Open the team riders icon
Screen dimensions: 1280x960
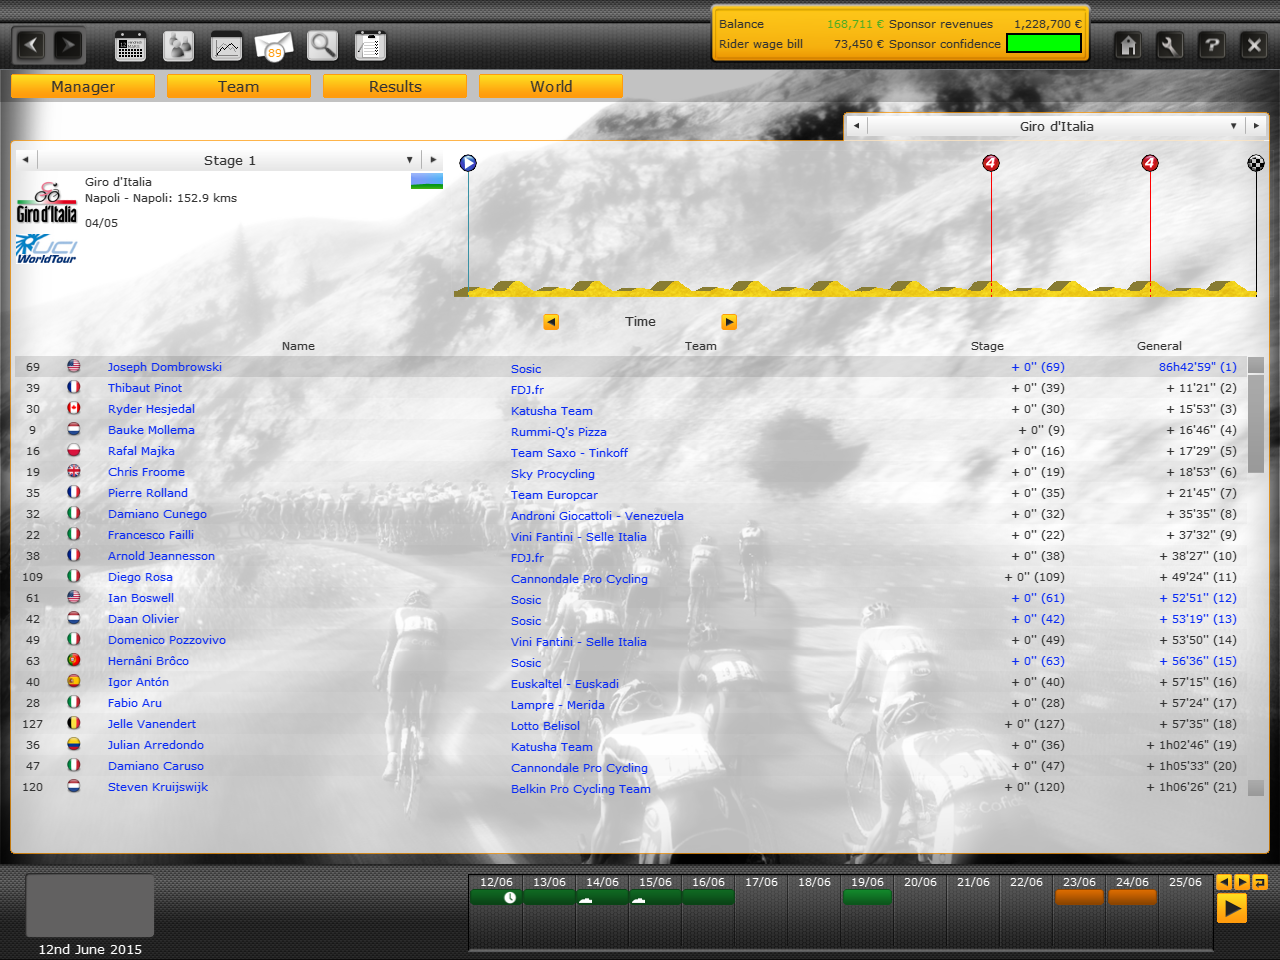click(x=178, y=46)
